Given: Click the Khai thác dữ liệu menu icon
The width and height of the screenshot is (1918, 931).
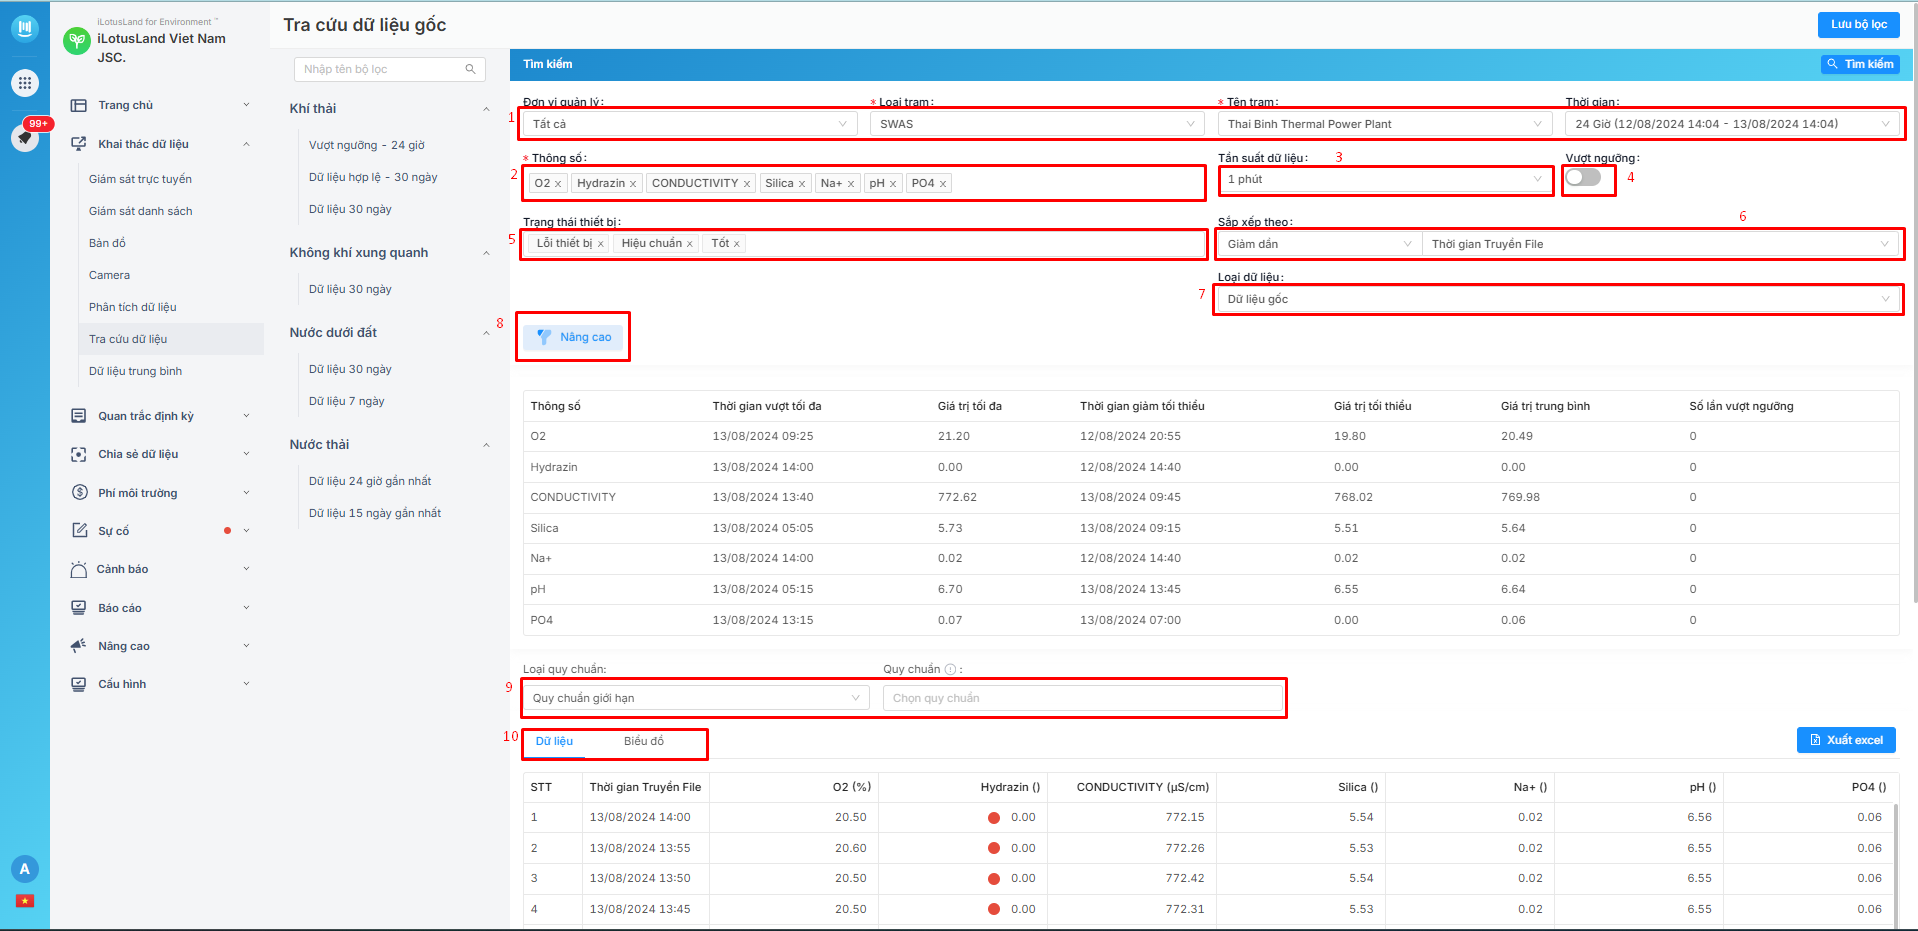Looking at the screenshot, I should [x=79, y=144].
